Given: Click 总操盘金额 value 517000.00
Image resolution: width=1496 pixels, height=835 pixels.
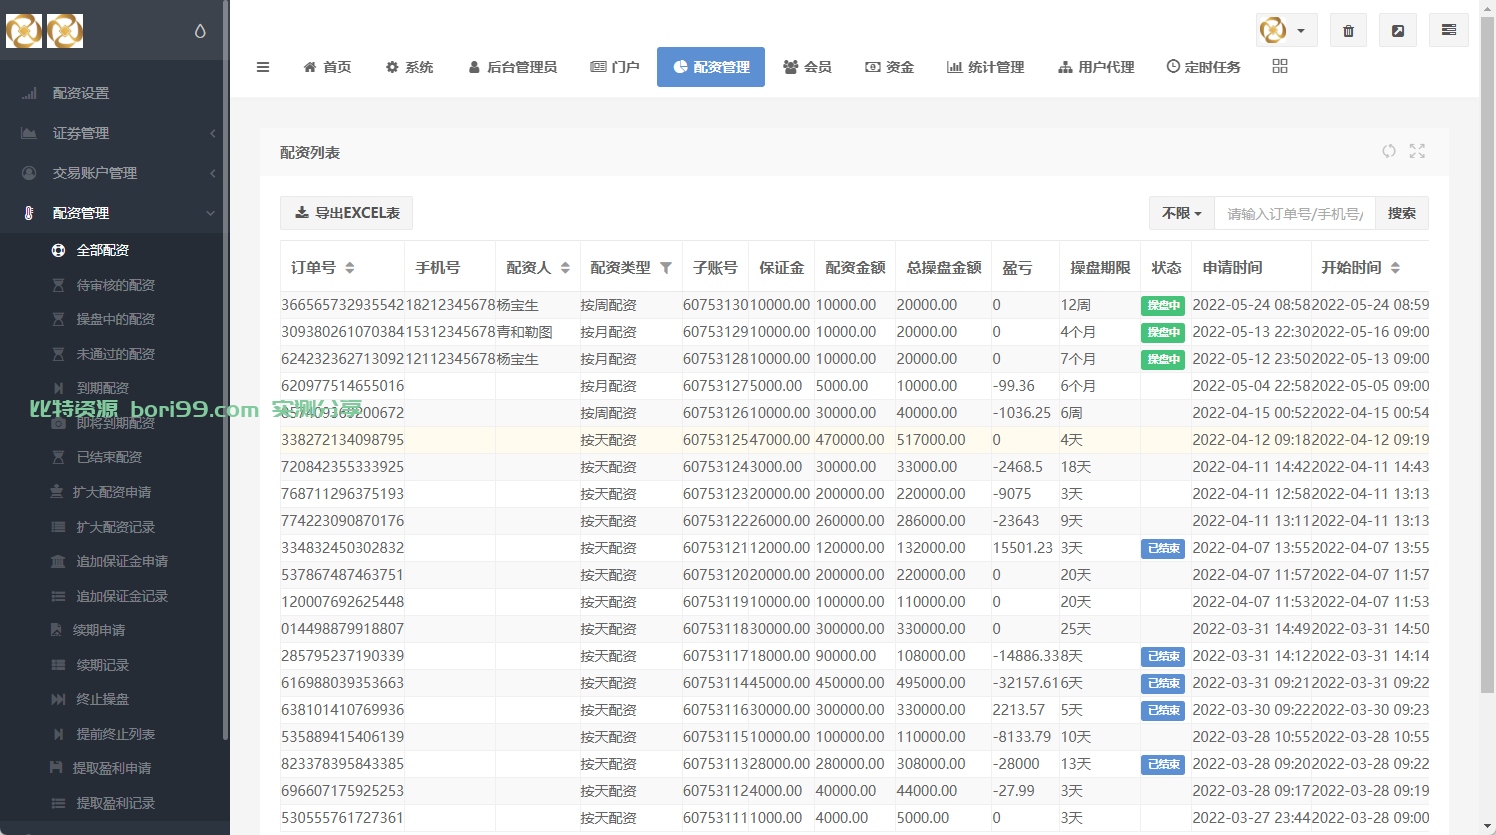Looking at the screenshot, I should coord(931,440).
